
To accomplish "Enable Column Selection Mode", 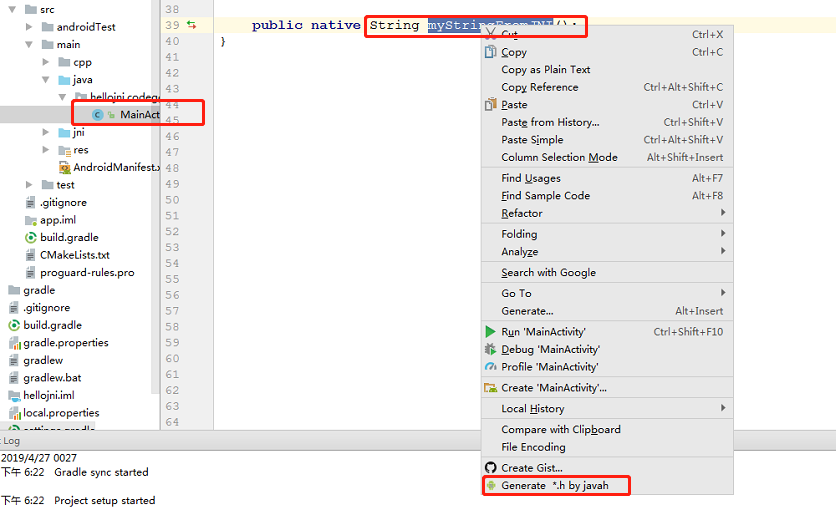I will pyautogui.click(x=607, y=157).
